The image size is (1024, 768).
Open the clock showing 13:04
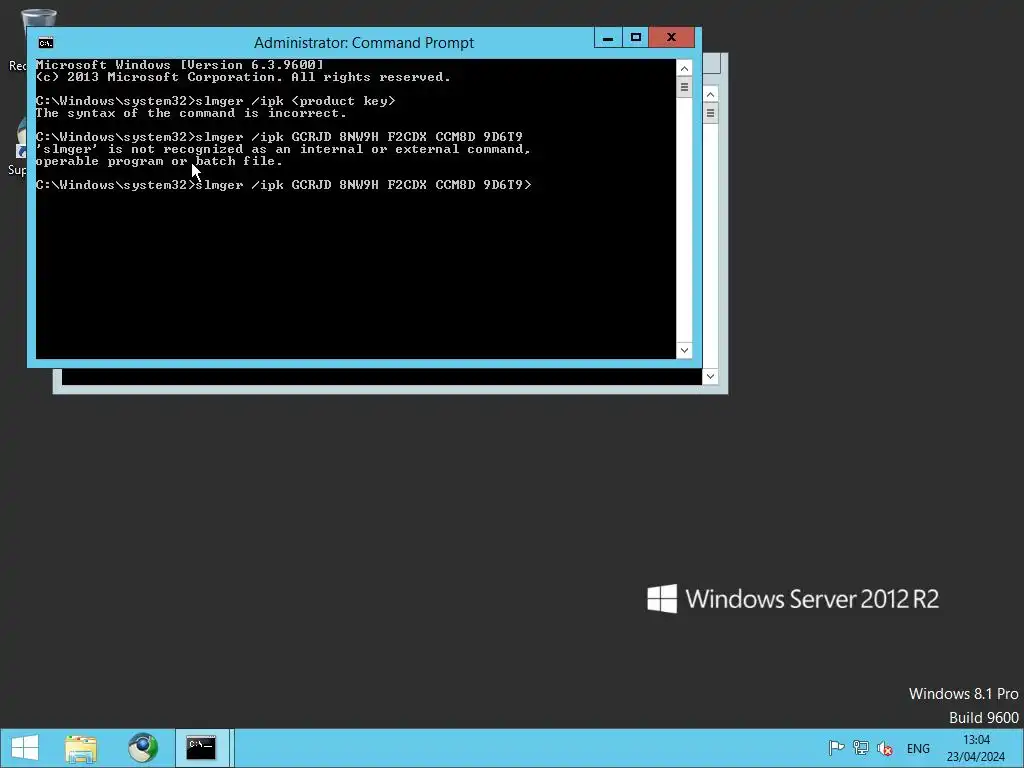tap(976, 748)
